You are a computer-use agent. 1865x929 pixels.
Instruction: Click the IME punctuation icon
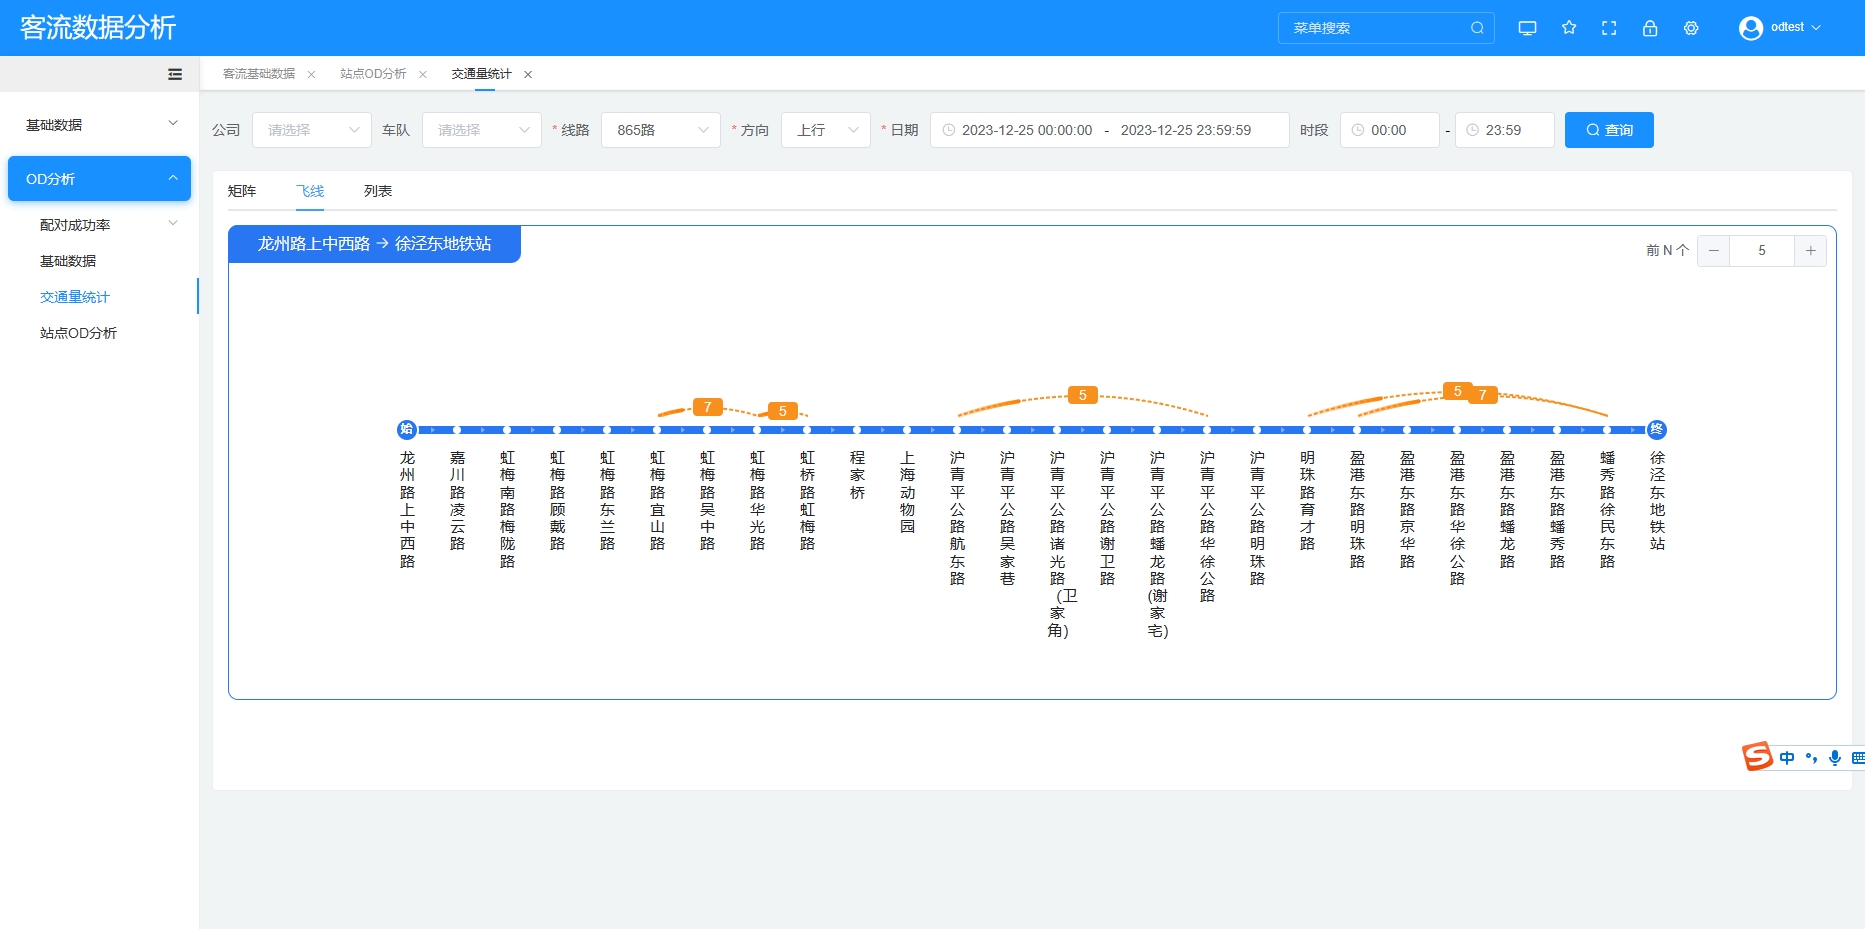(1811, 758)
